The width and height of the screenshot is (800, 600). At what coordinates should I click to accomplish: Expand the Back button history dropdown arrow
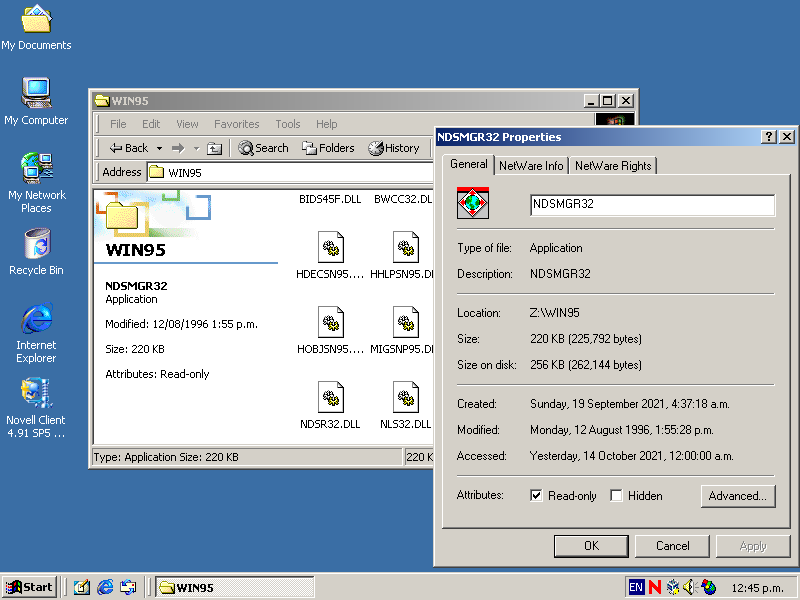159,148
